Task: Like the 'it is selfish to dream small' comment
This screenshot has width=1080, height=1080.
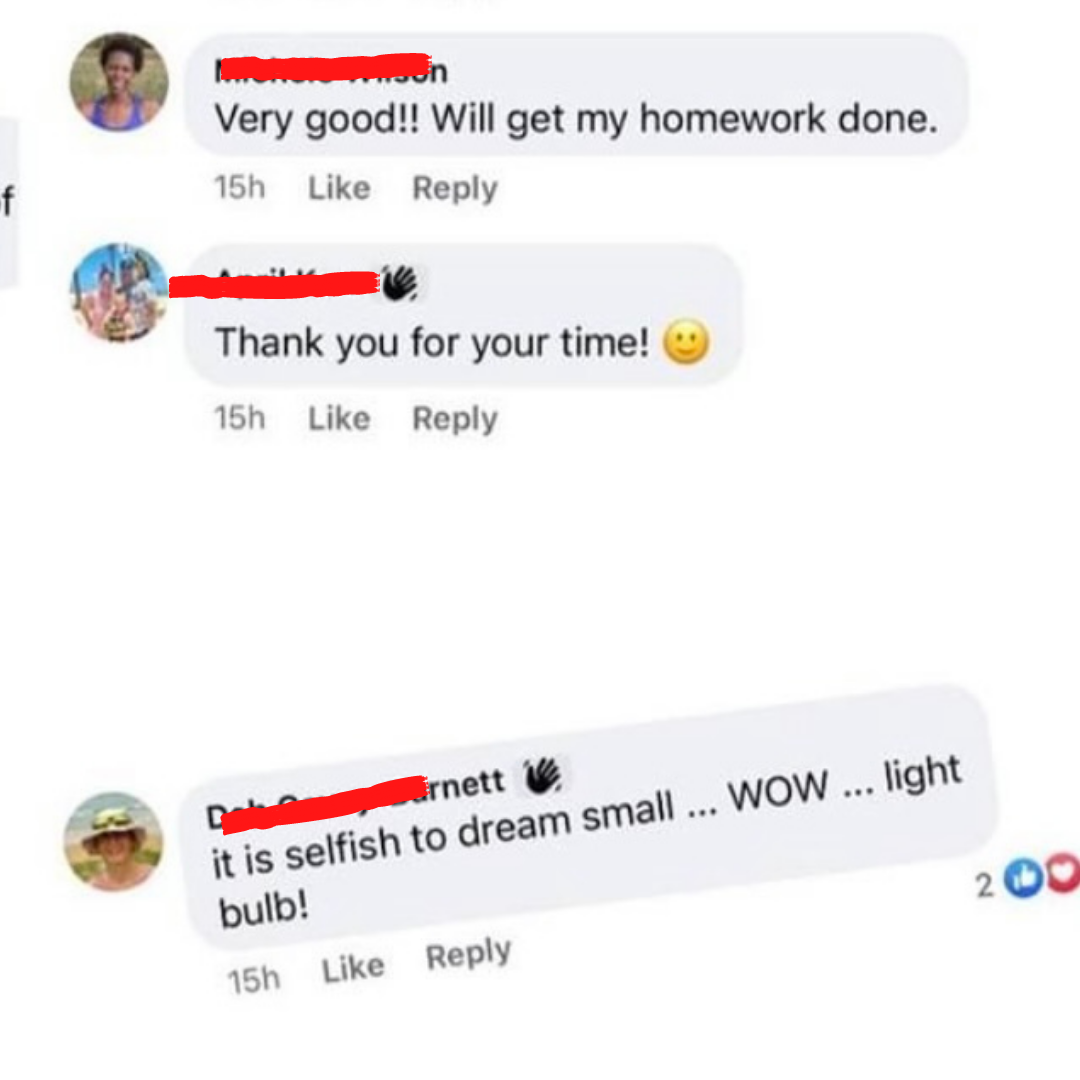Action: point(353,968)
